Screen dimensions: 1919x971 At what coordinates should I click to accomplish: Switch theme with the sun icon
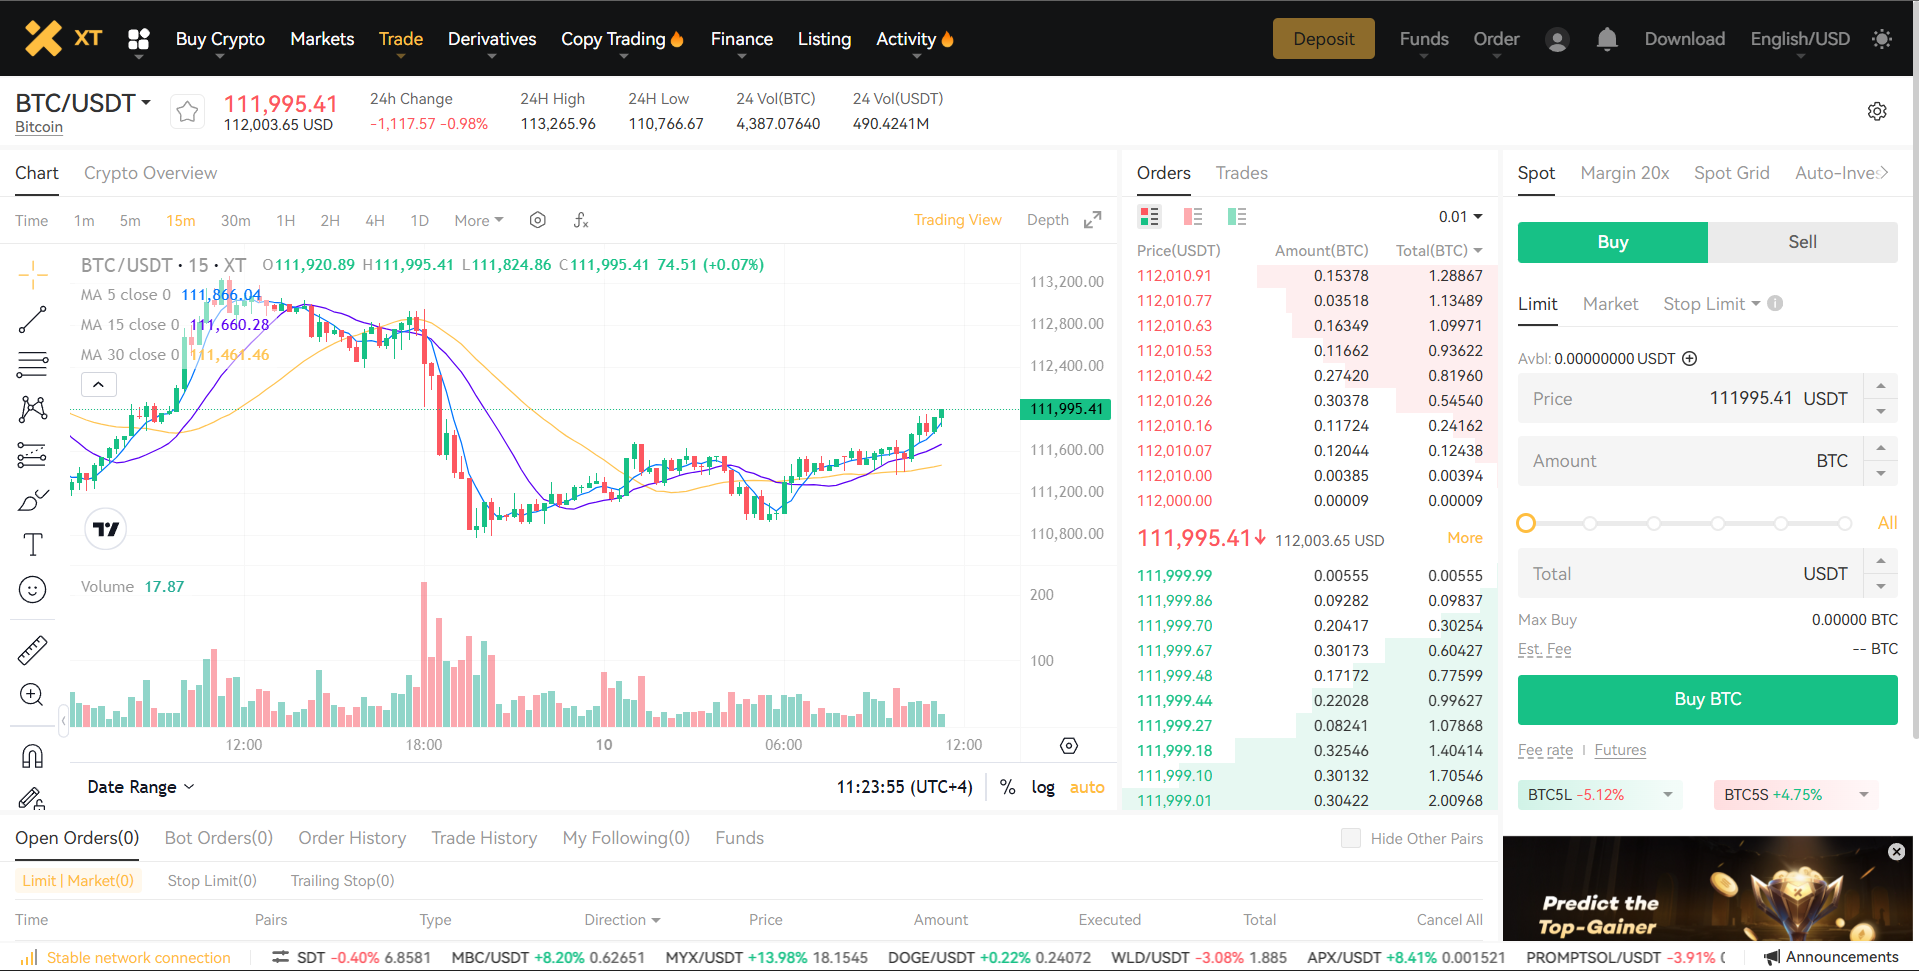point(1881,39)
